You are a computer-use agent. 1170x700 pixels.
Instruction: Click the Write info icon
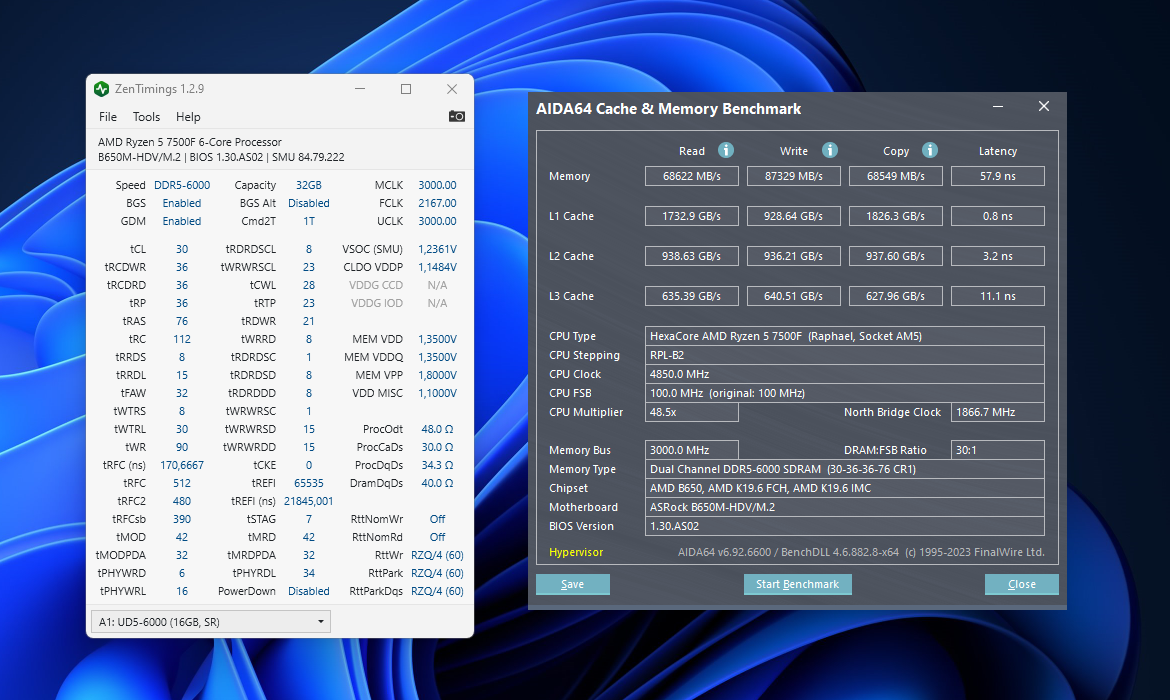[829, 150]
